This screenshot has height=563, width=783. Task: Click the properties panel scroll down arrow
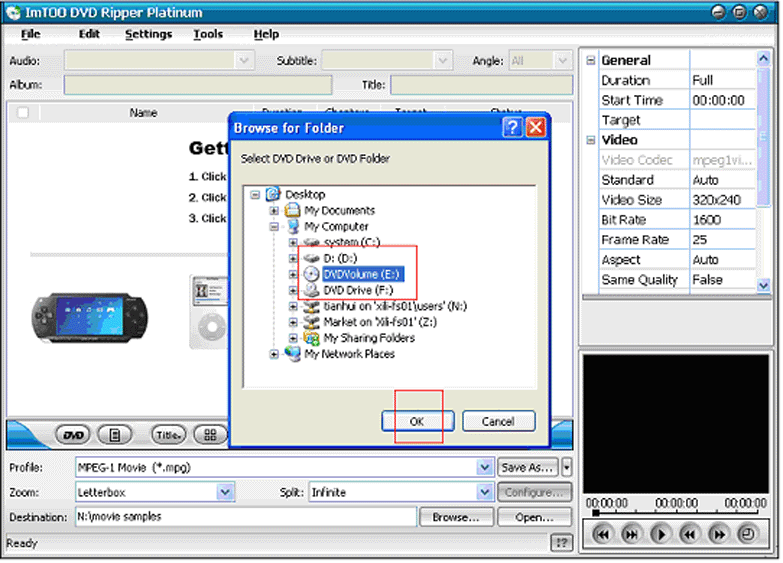765,287
